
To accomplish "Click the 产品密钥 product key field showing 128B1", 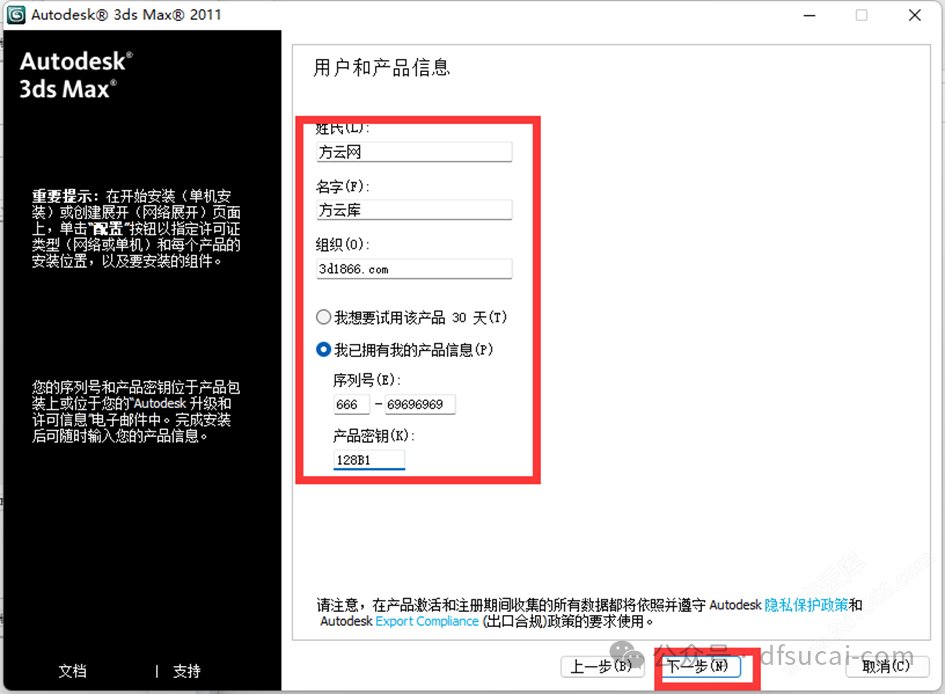I will tap(369, 459).
